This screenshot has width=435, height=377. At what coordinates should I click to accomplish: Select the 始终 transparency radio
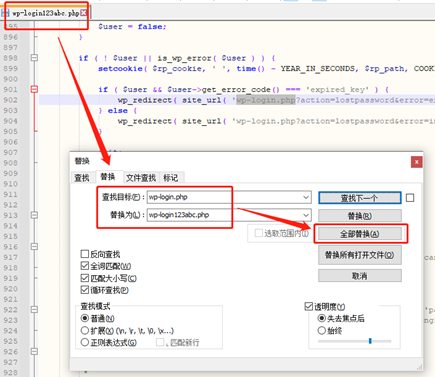pyautogui.click(x=322, y=331)
